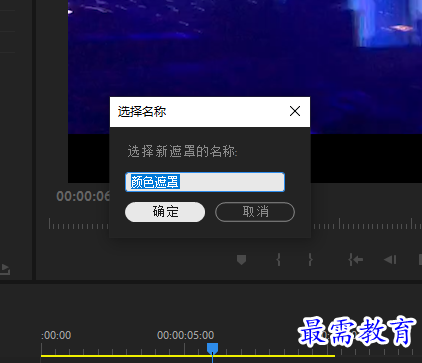The height and width of the screenshot is (363, 422).
Task: Step back one frame
Action: (390, 259)
